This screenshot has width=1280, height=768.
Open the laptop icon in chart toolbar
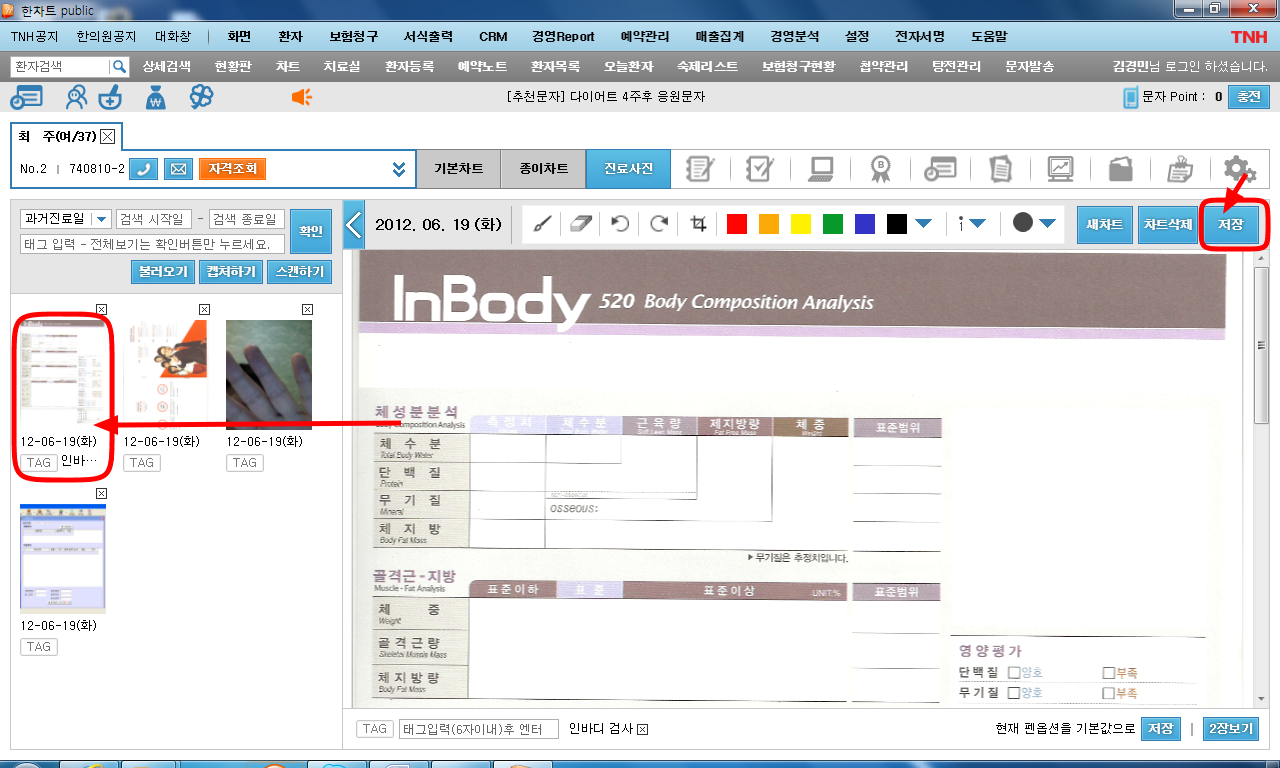(x=821, y=168)
